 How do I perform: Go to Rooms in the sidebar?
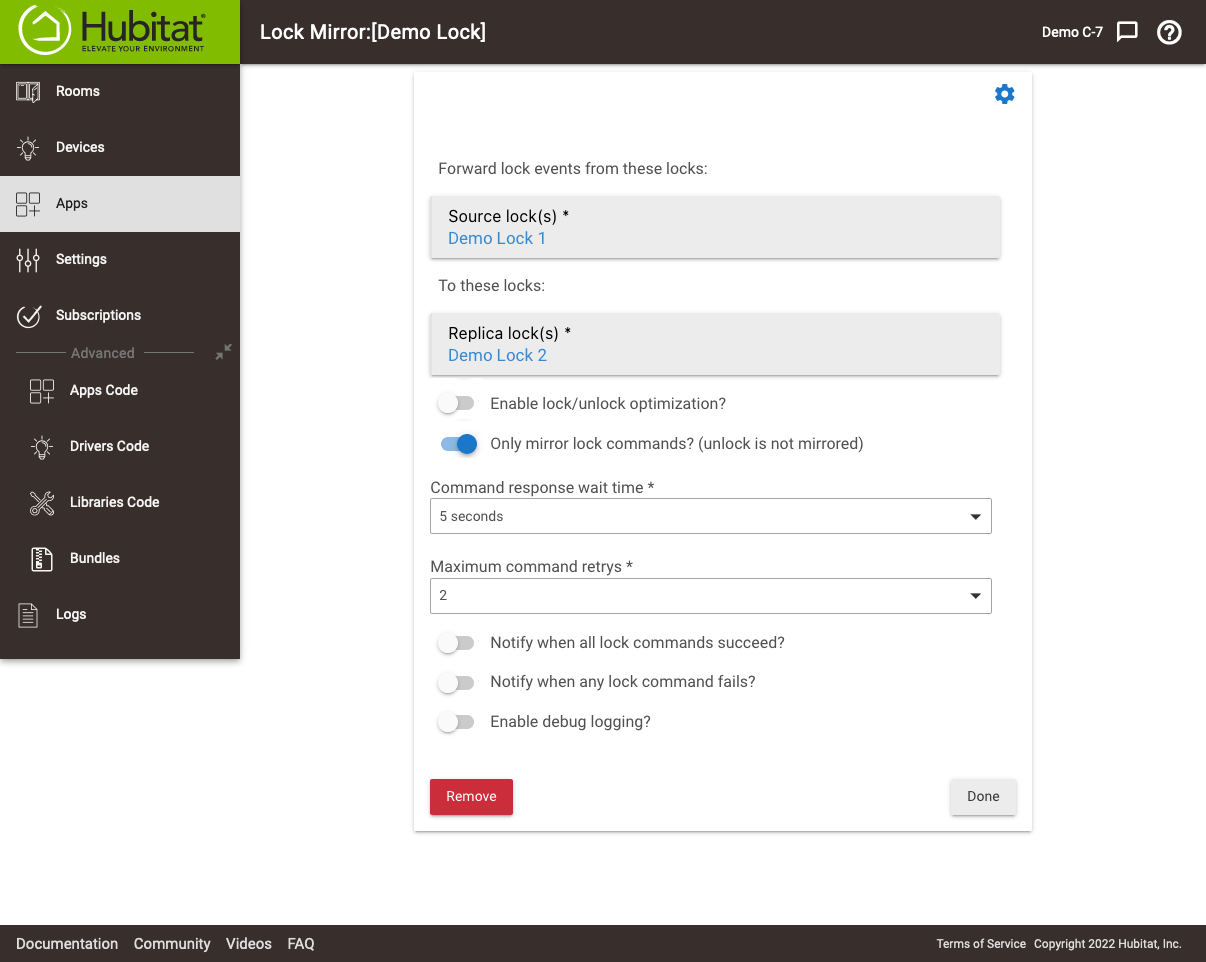pyautogui.click(x=120, y=92)
